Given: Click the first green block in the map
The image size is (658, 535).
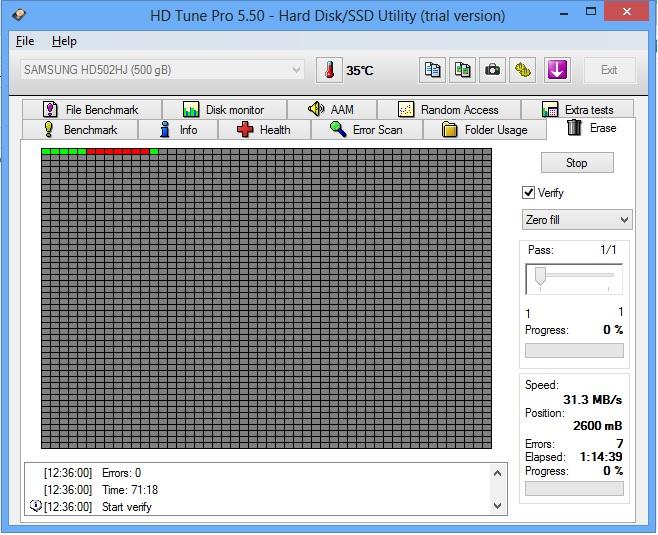Looking at the screenshot, I should [x=46, y=151].
